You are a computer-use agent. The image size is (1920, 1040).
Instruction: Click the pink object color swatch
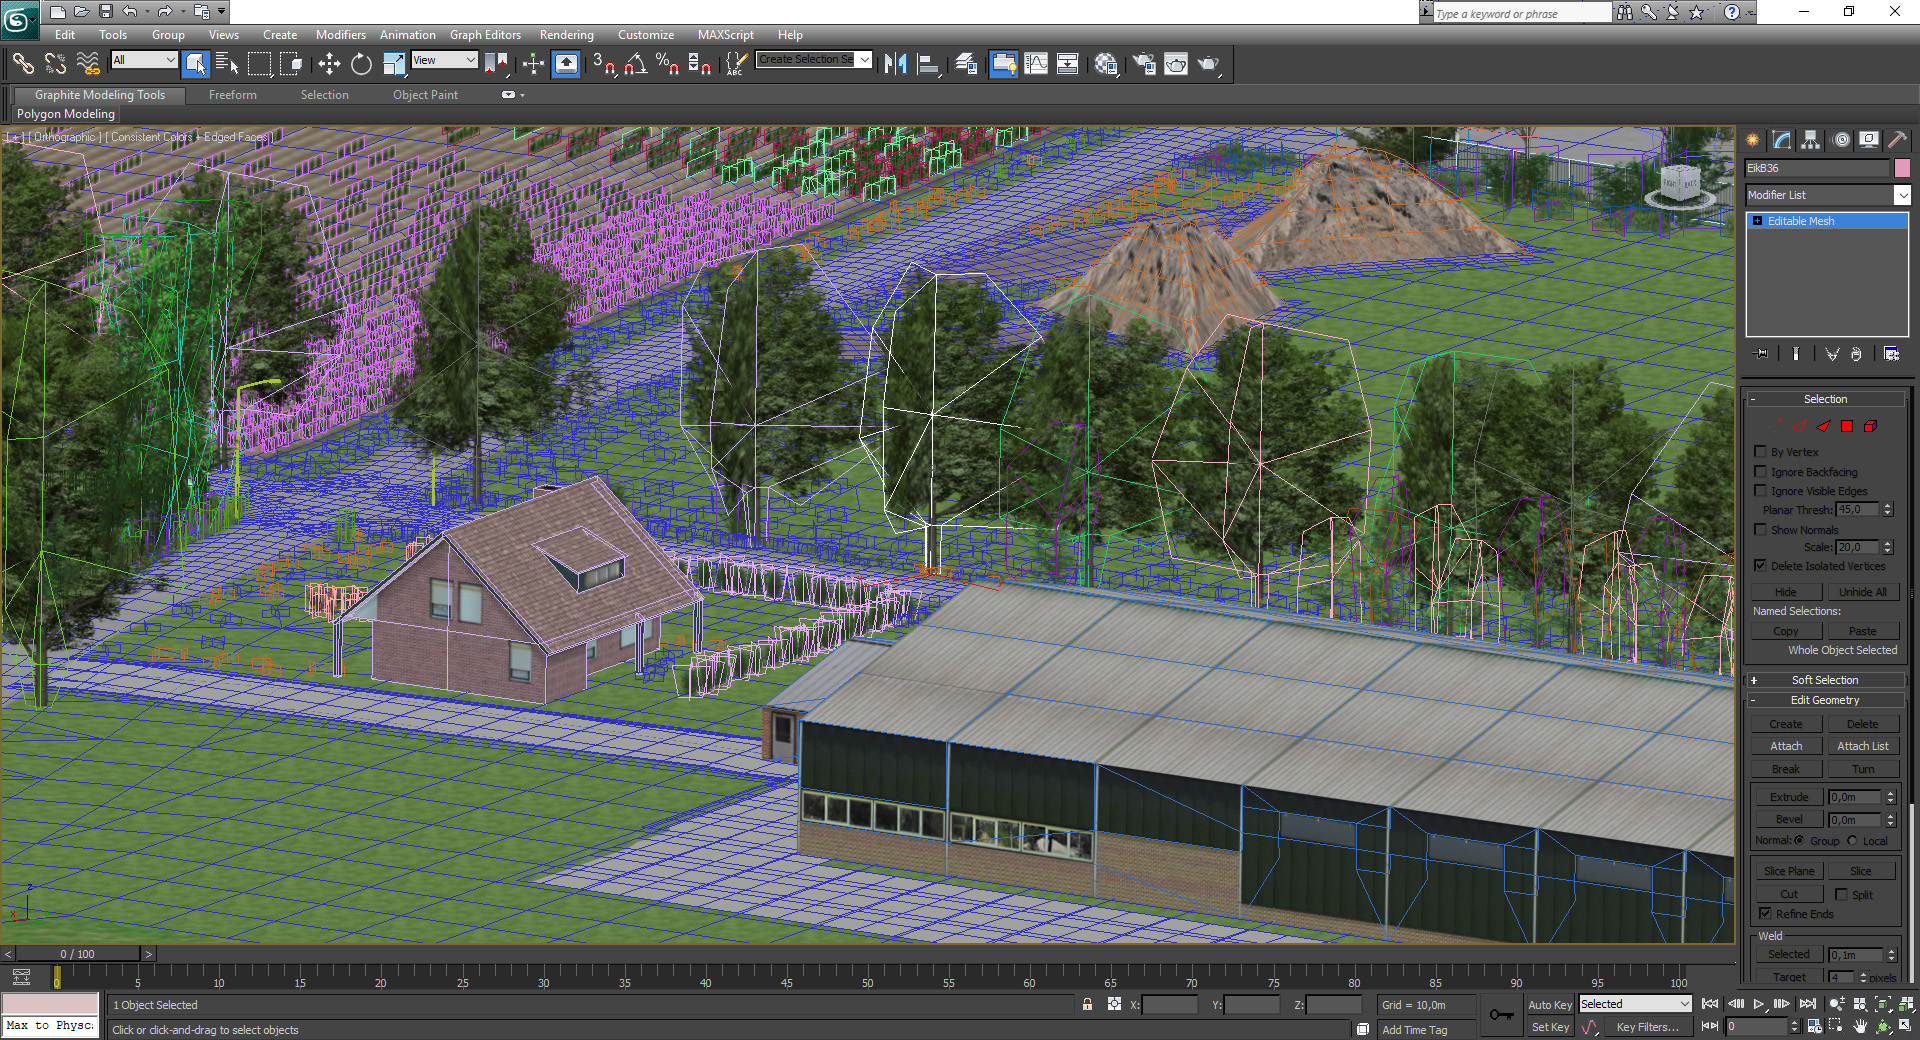tap(1902, 168)
